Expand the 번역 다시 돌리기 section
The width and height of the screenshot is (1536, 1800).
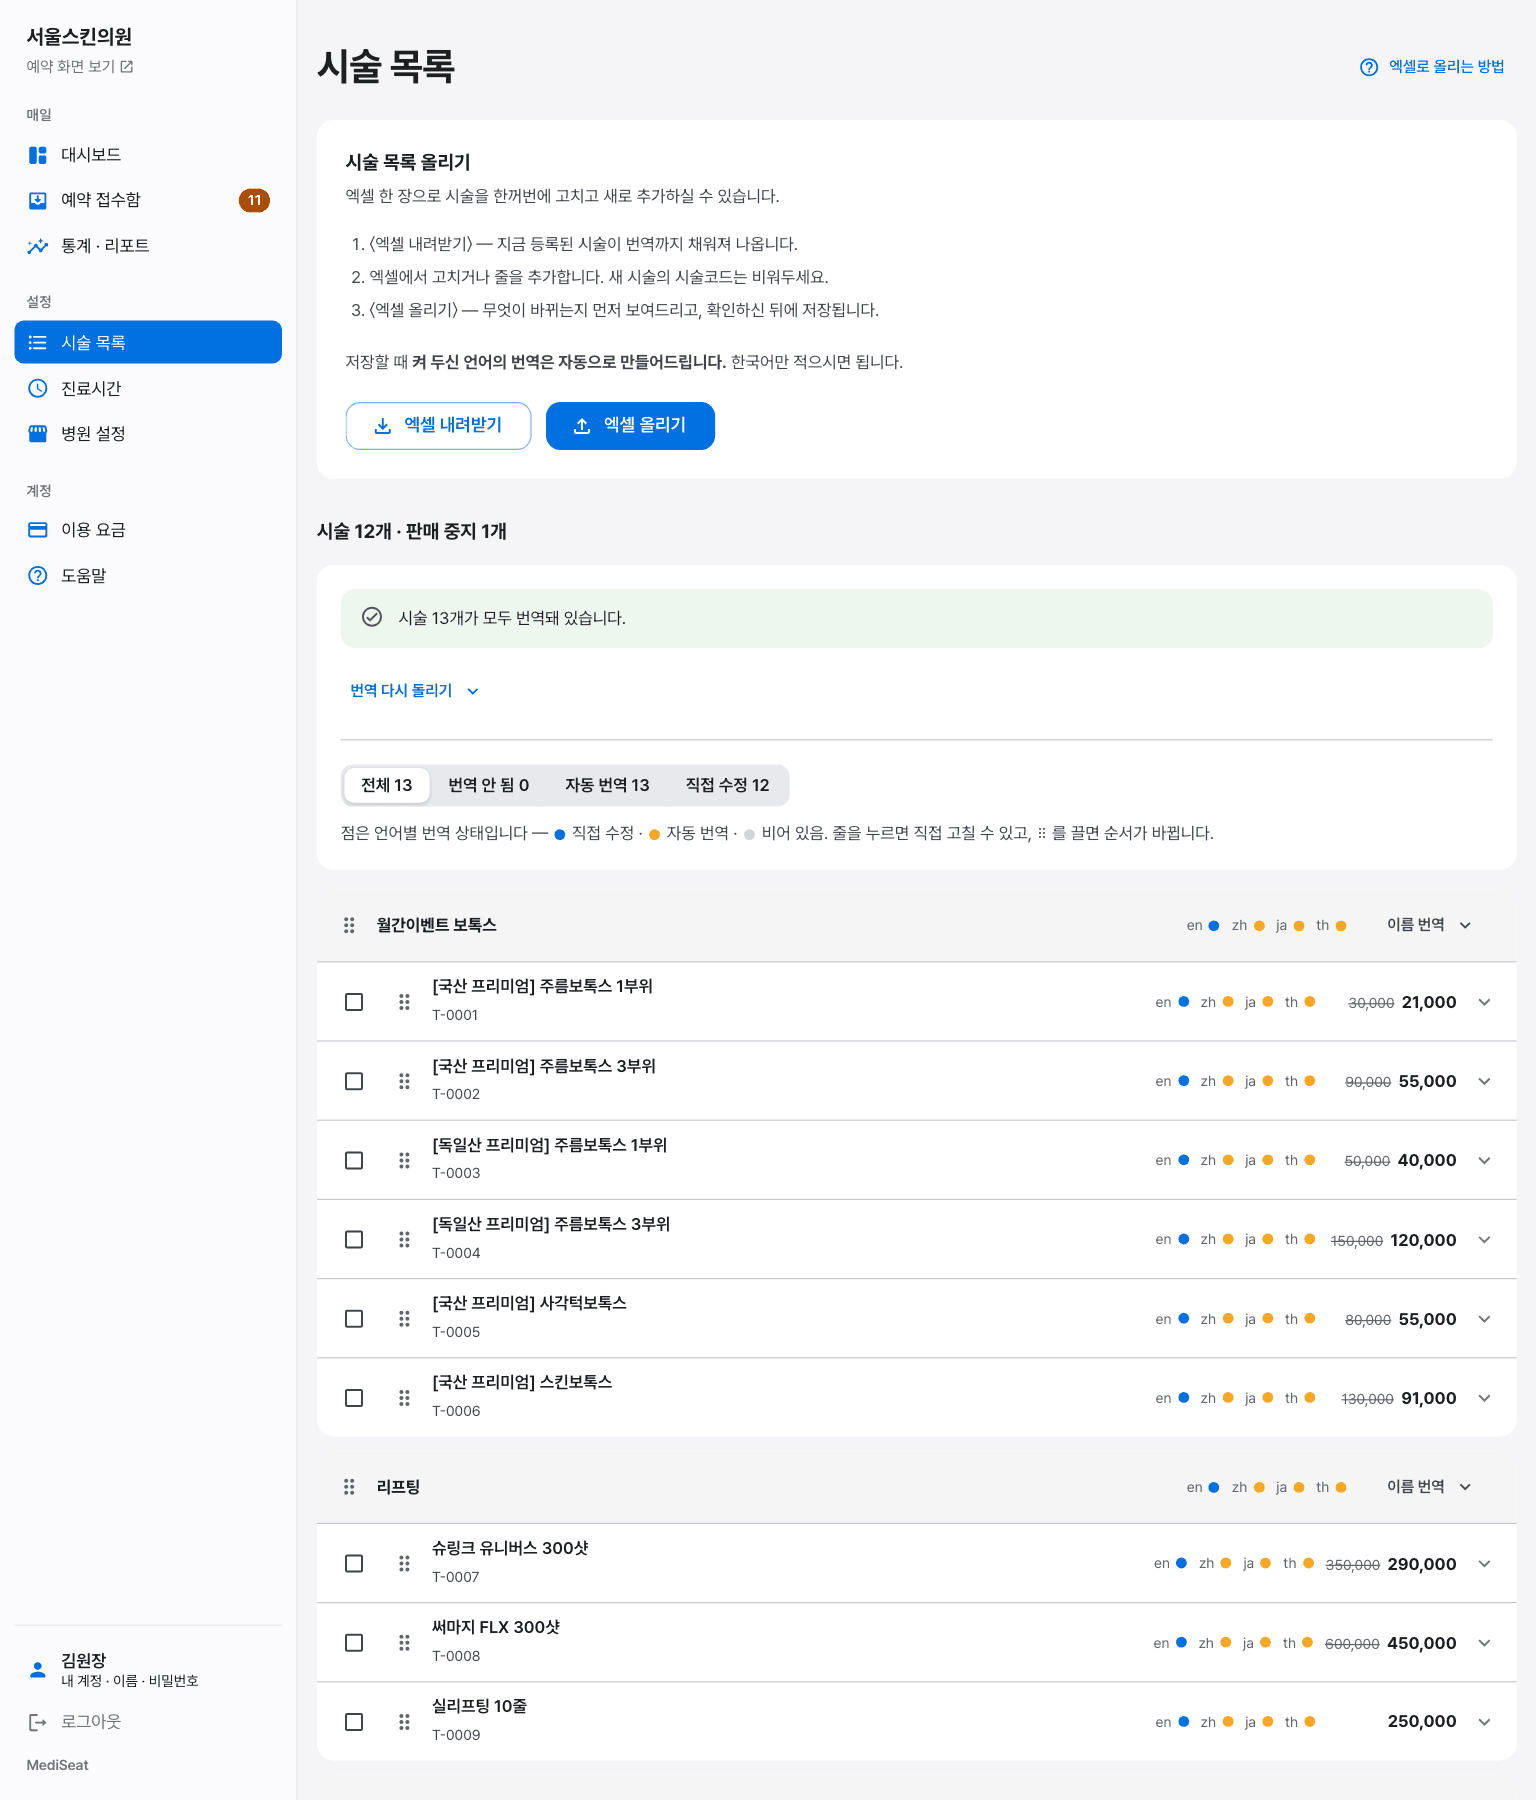pos(414,691)
